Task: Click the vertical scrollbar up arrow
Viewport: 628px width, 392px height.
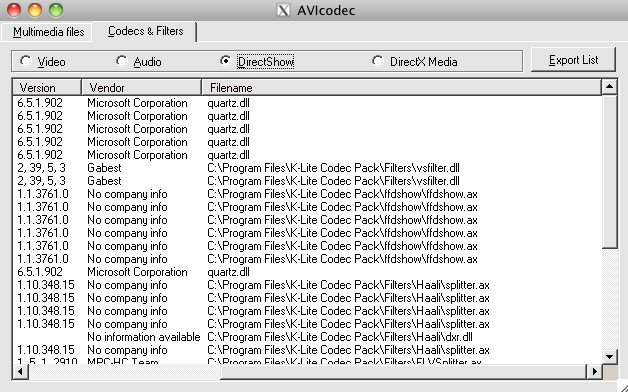Action: (x=610, y=86)
